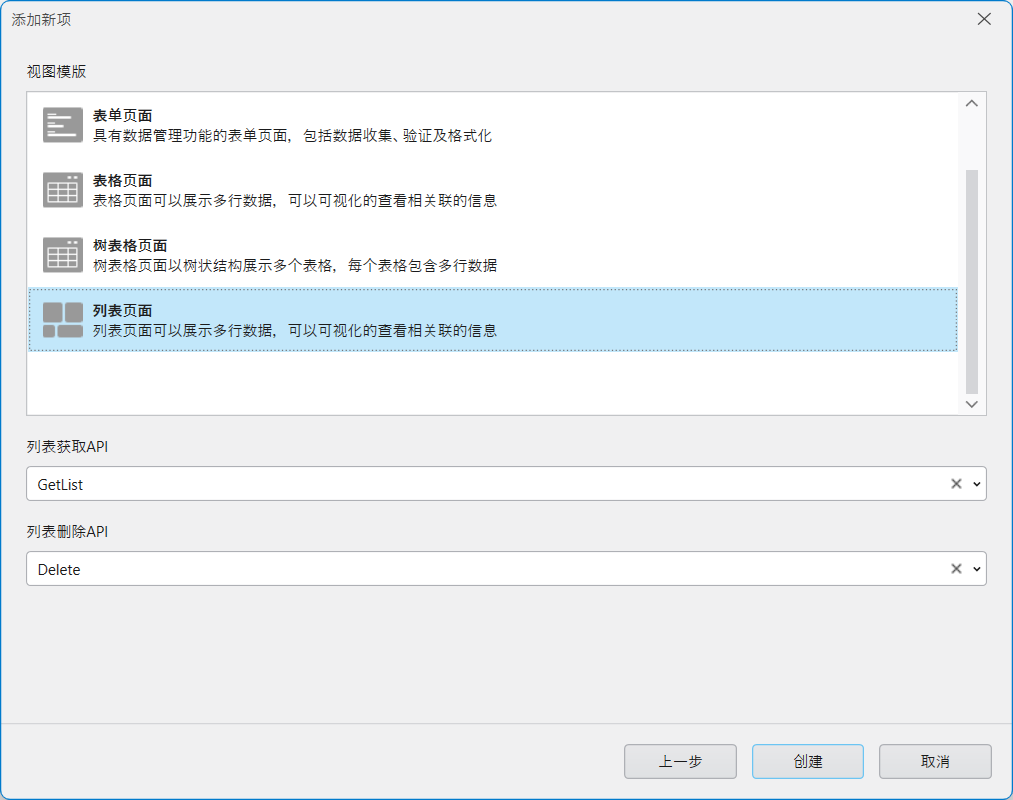Viewport: 1013px width, 800px height.
Task: Pick the 树表格页面 template description
Action: (295, 266)
